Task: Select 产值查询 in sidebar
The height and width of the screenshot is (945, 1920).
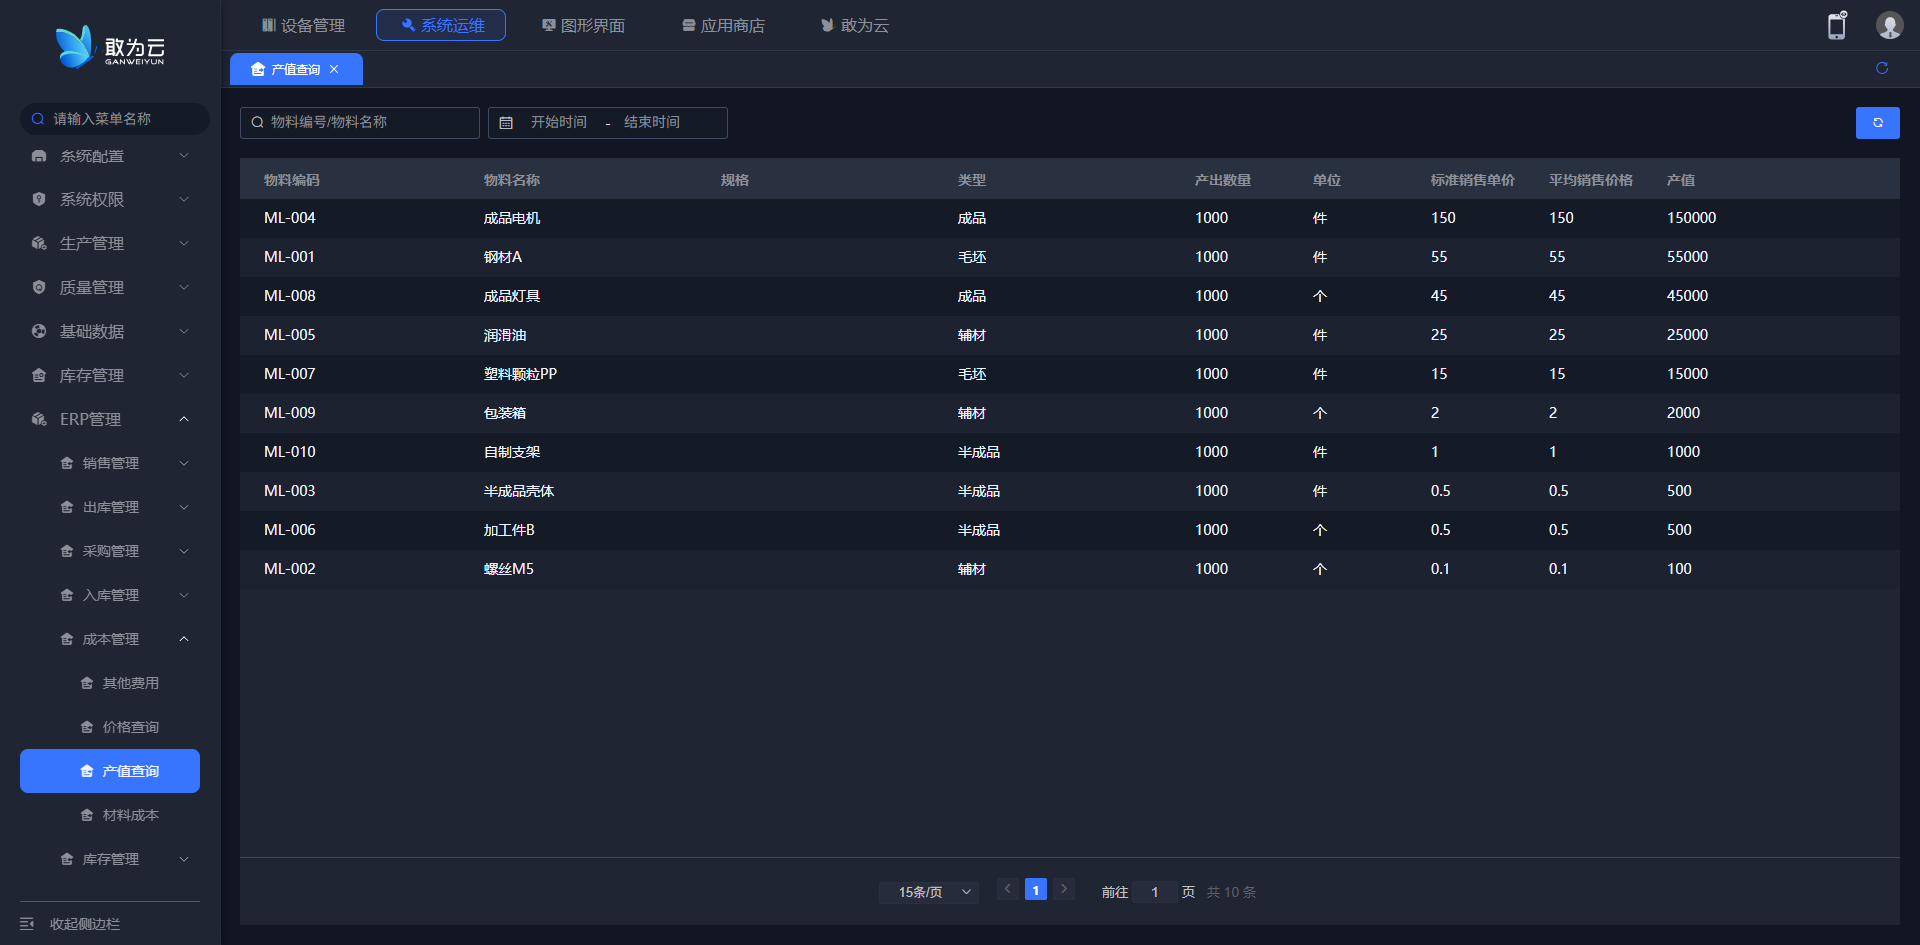Action: (110, 771)
